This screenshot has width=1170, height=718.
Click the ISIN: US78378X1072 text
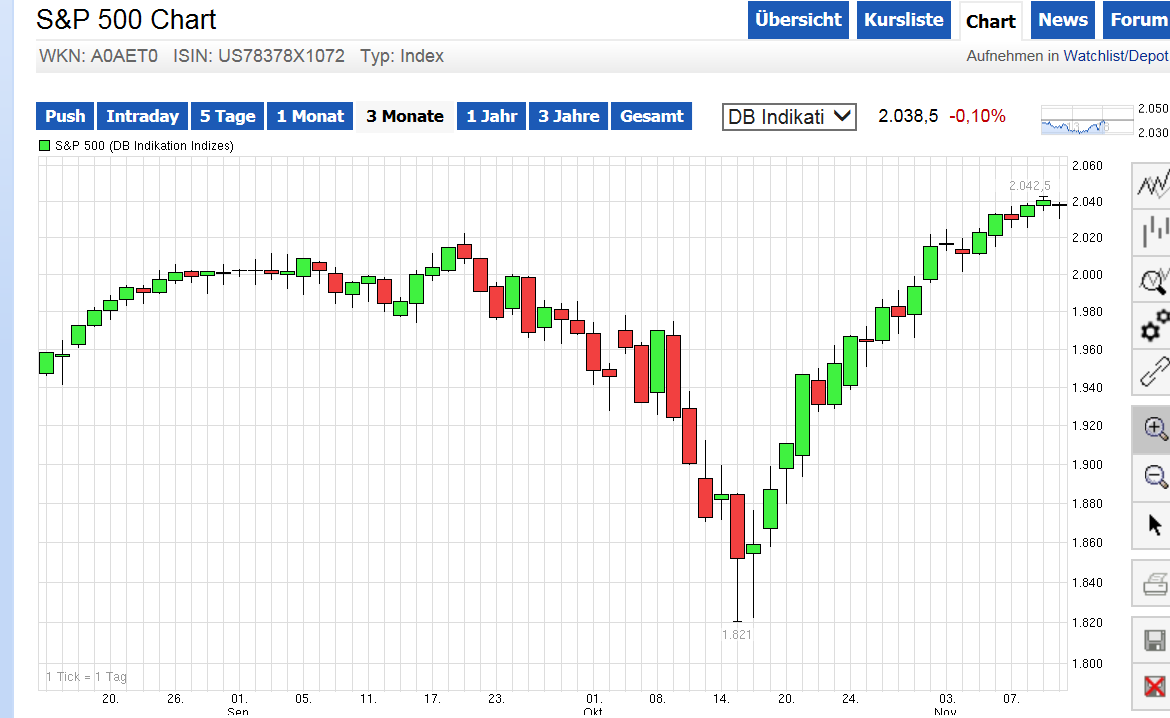[259, 56]
